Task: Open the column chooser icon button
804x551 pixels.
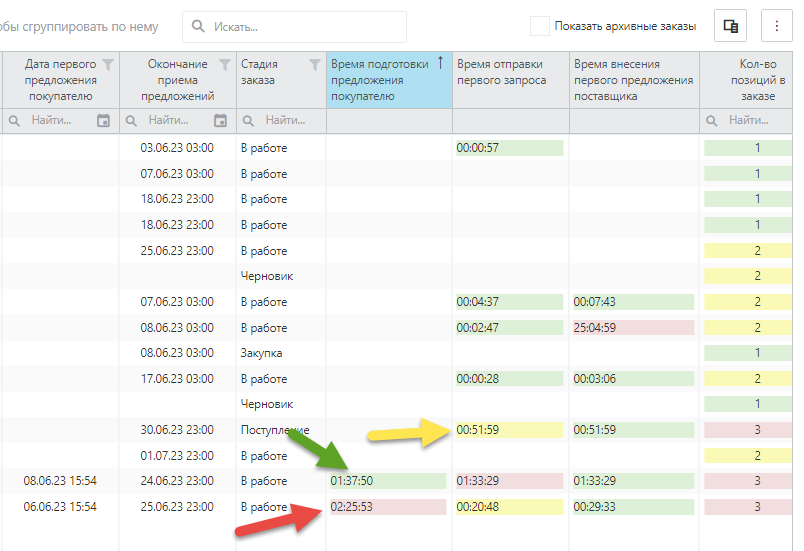Action: [x=730, y=27]
